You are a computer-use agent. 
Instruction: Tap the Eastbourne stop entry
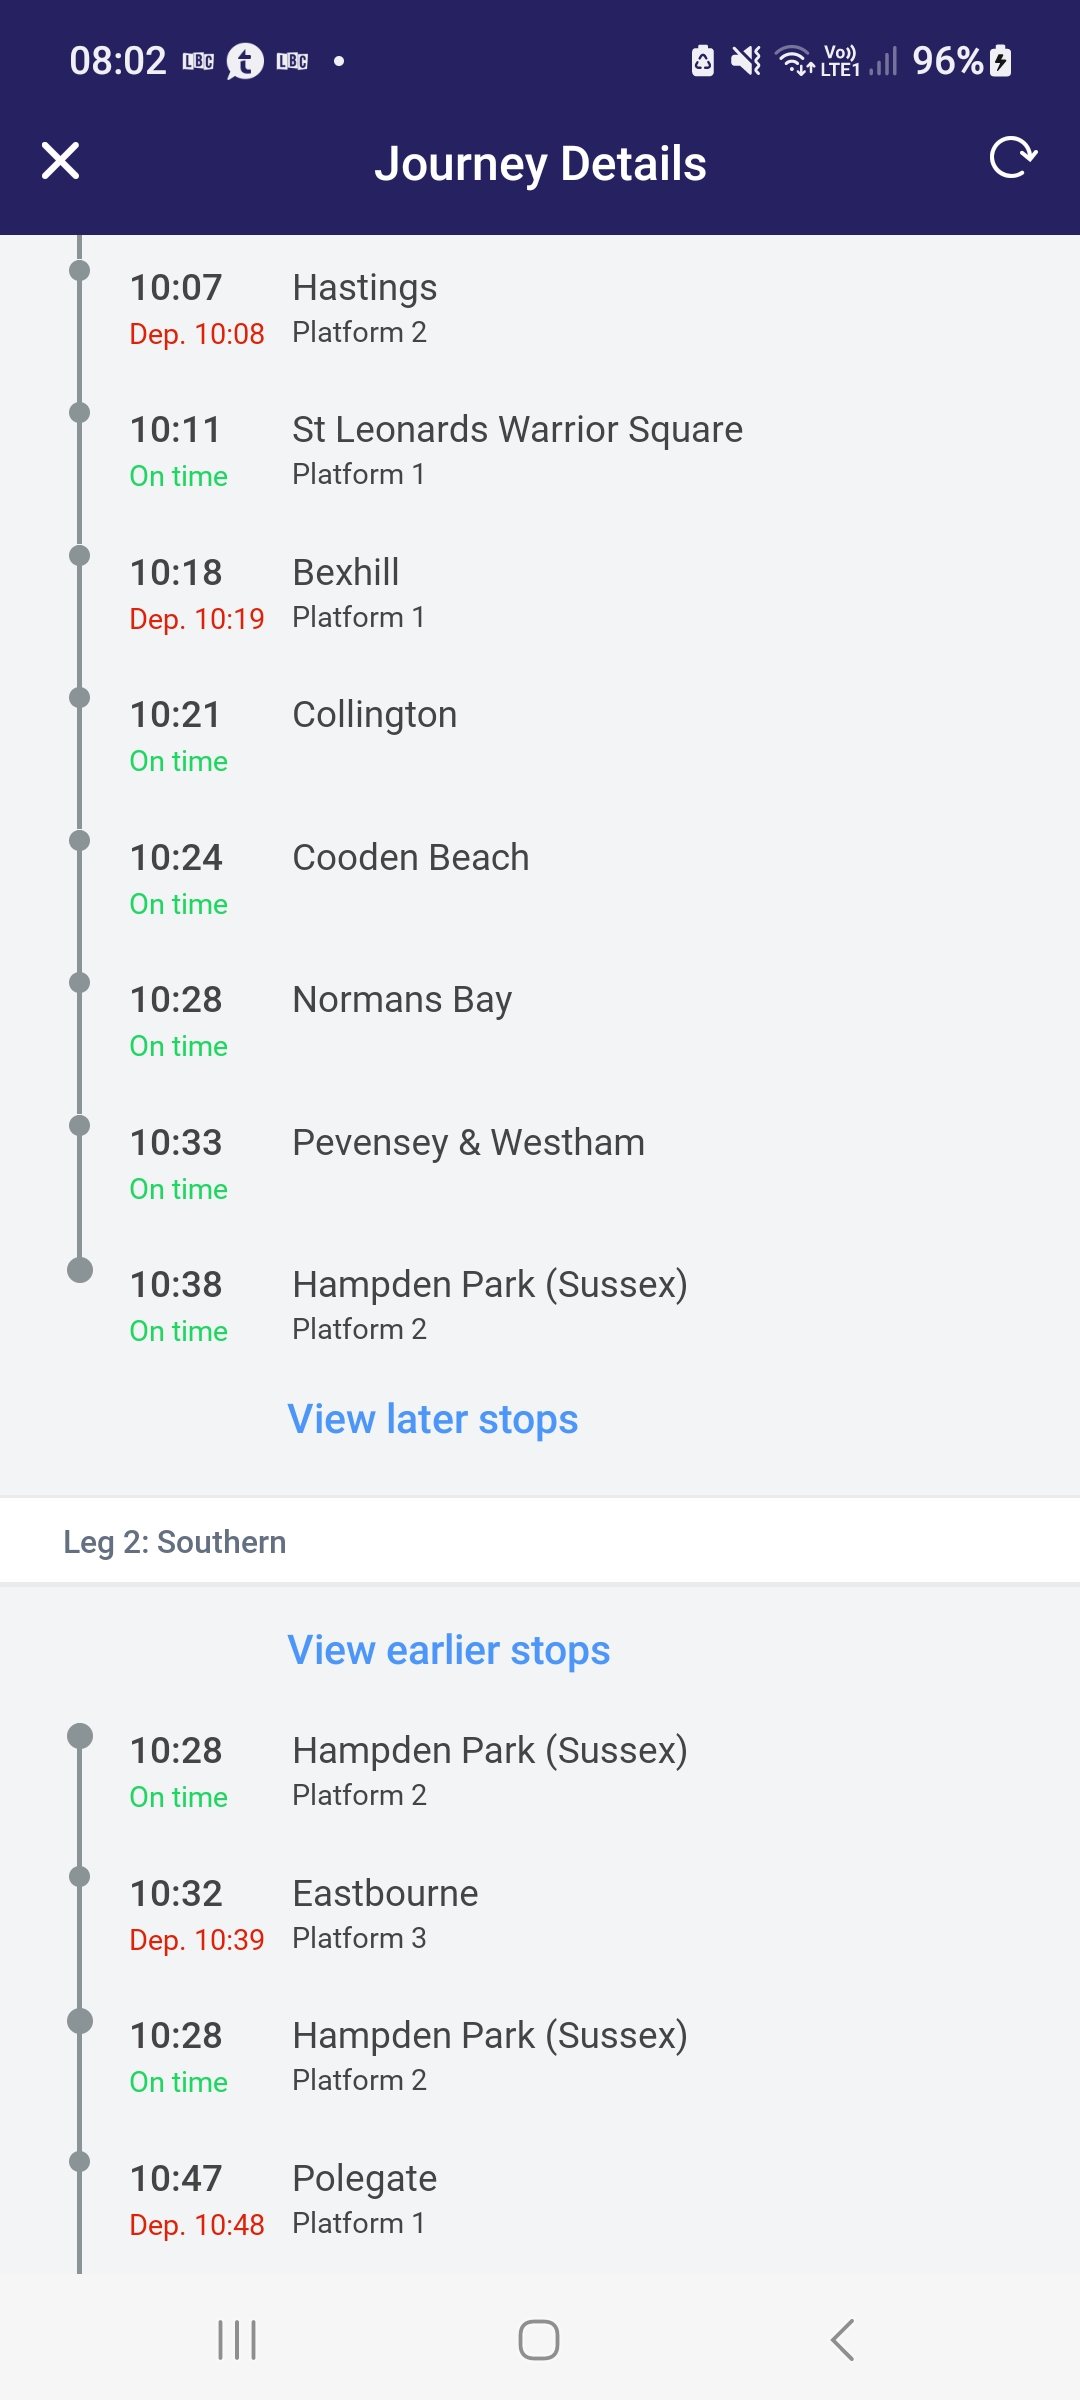(385, 1895)
